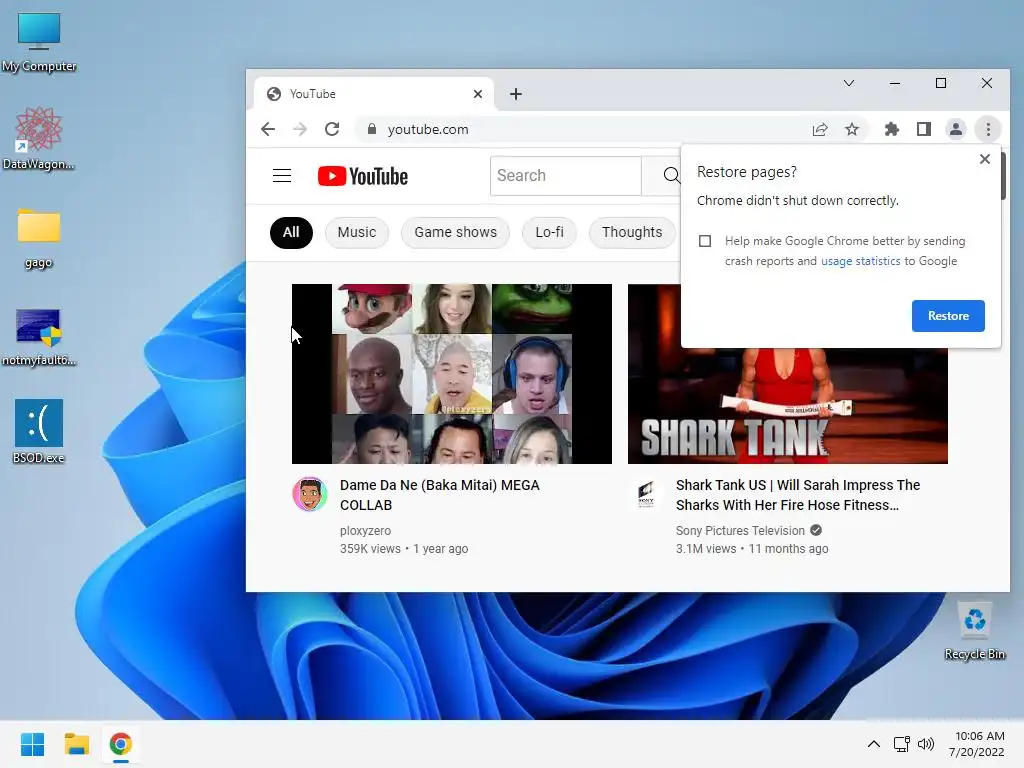Image resolution: width=1024 pixels, height=768 pixels.
Task: Click the volume speaker tray icon
Action: click(926, 744)
